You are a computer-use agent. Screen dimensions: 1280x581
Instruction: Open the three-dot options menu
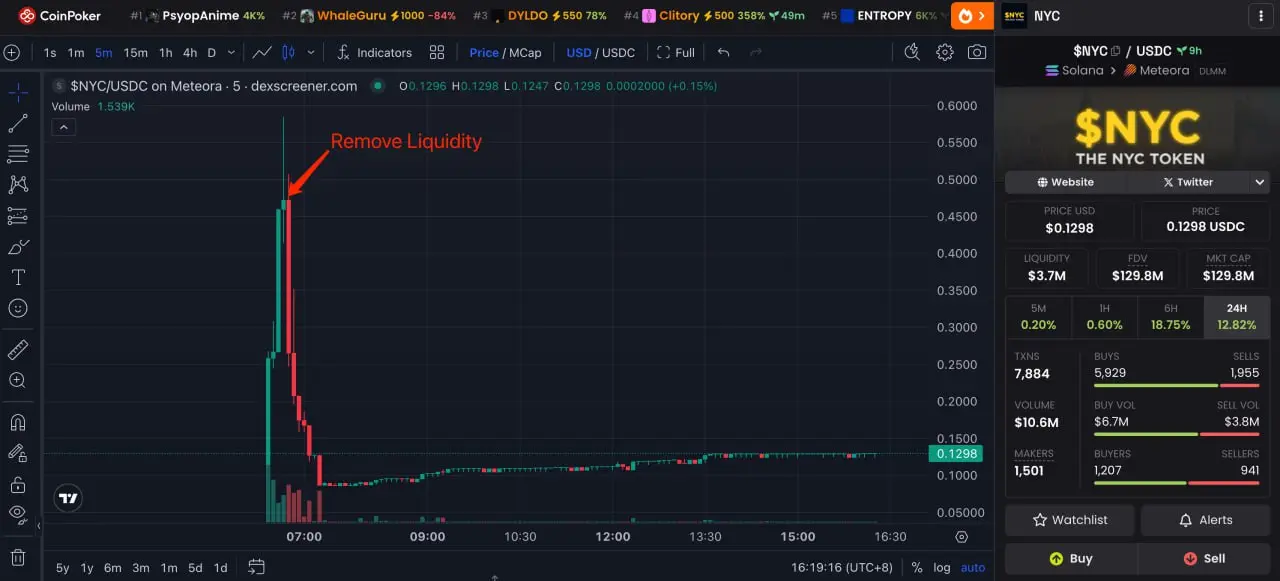click(x=1260, y=16)
